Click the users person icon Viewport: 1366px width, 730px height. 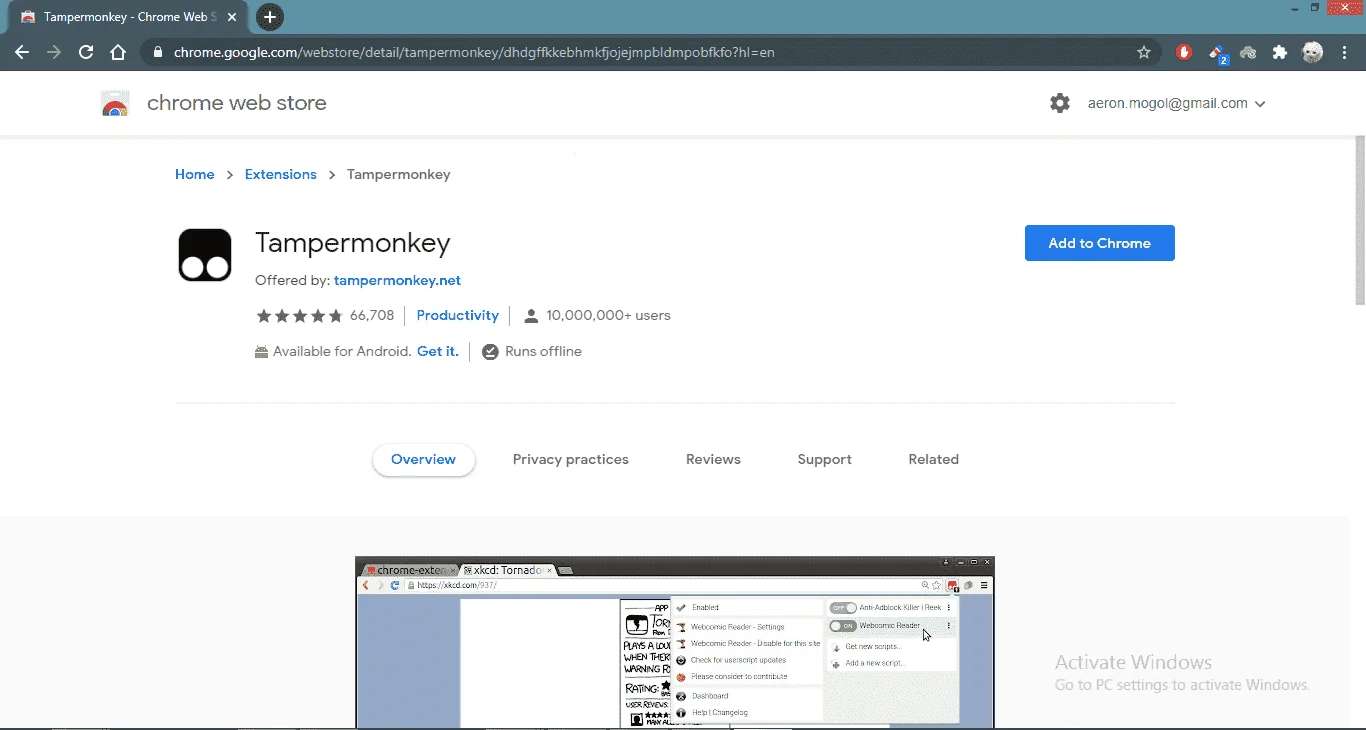pos(531,316)
